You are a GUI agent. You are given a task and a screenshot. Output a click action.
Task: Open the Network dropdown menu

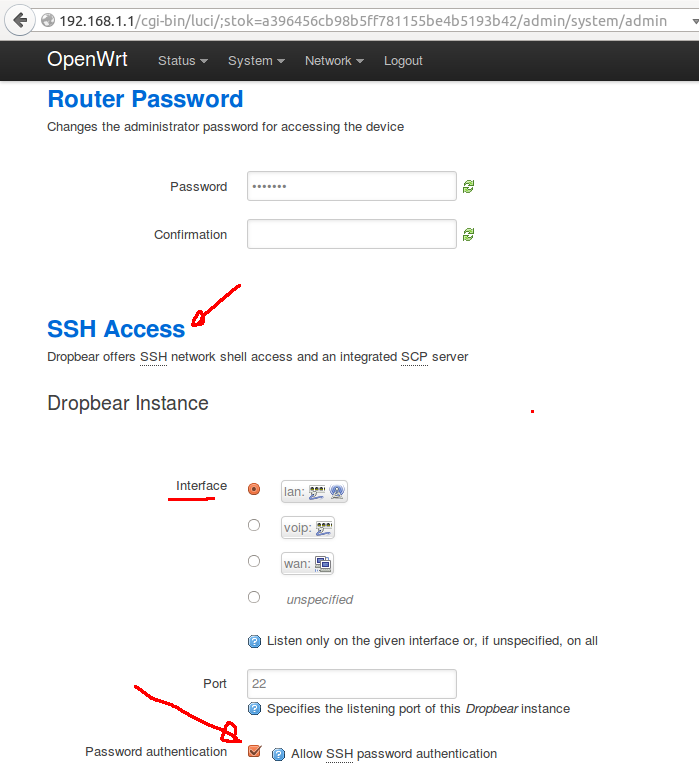tap(334, 61)
